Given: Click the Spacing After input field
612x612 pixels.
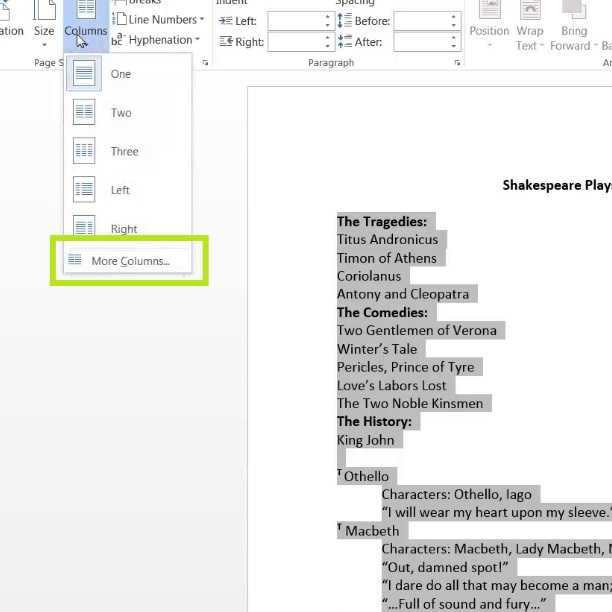Looking at the screenshot, I should (x=422, y=42).
